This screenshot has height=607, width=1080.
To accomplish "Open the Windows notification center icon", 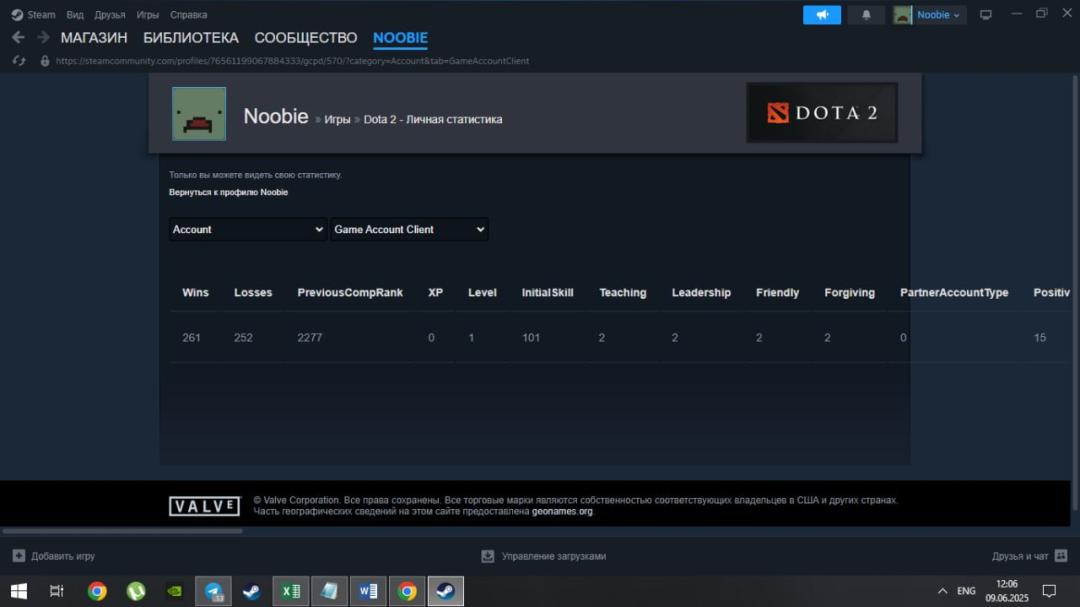I will 1049,590.
